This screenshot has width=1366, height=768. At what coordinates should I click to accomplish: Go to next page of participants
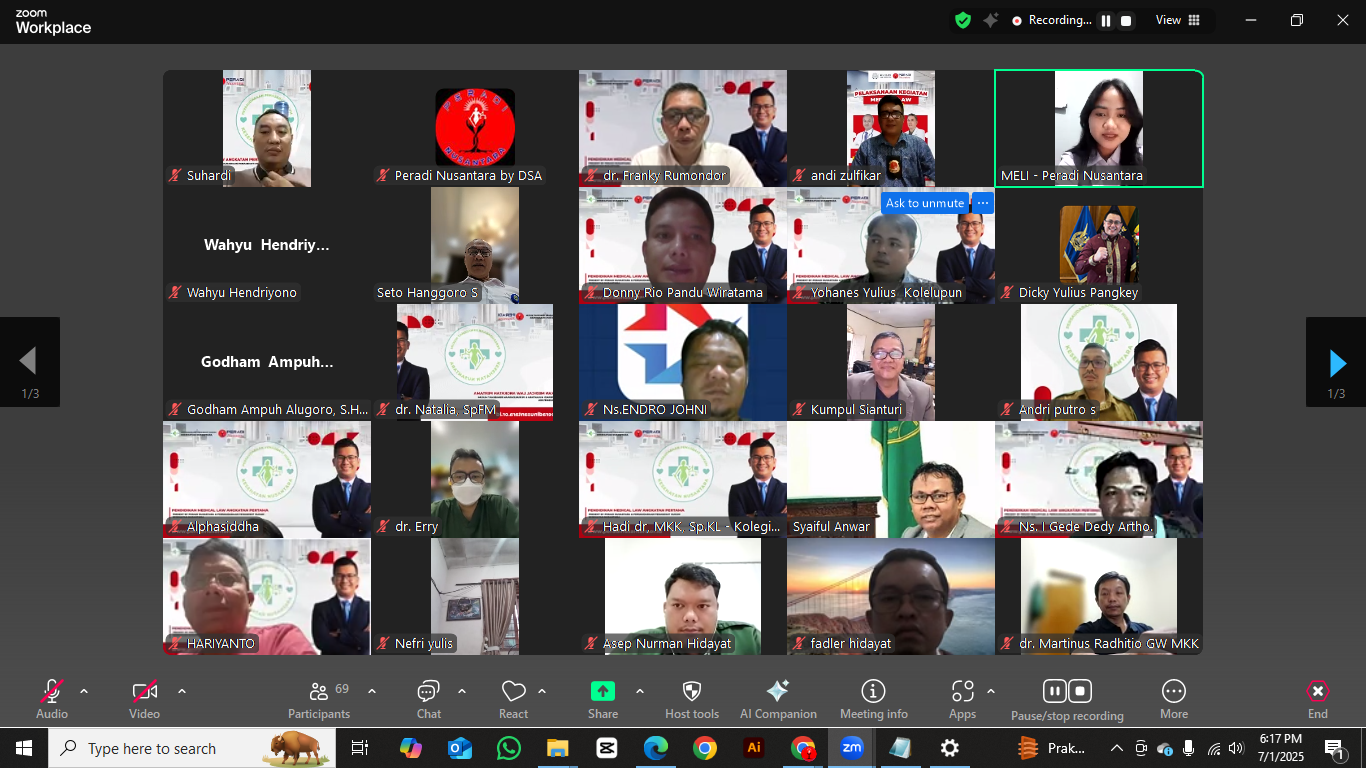1336,362
